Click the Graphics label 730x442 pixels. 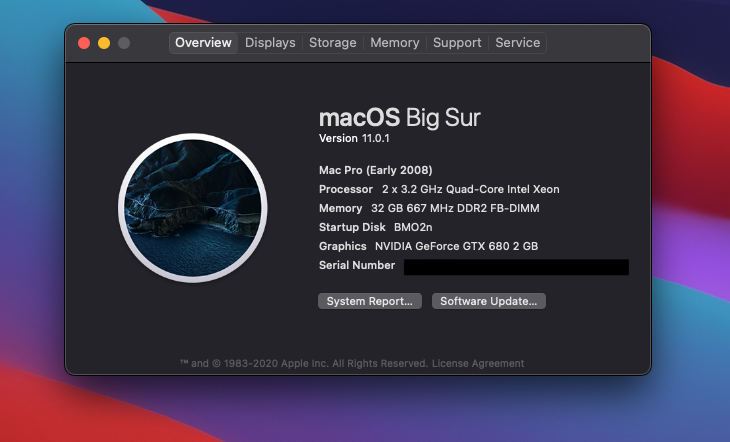coord(342,246)
